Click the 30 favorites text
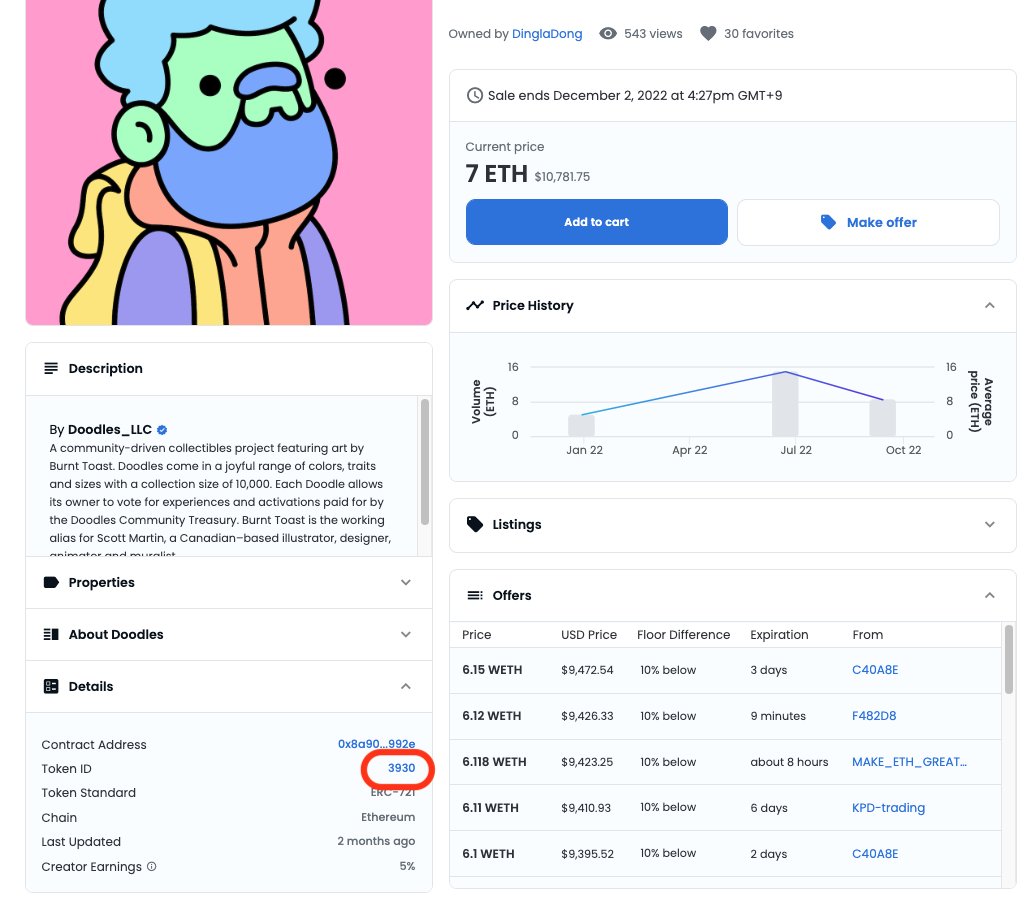This screenshot has height=900, width=1032. [x=759, y=34]
